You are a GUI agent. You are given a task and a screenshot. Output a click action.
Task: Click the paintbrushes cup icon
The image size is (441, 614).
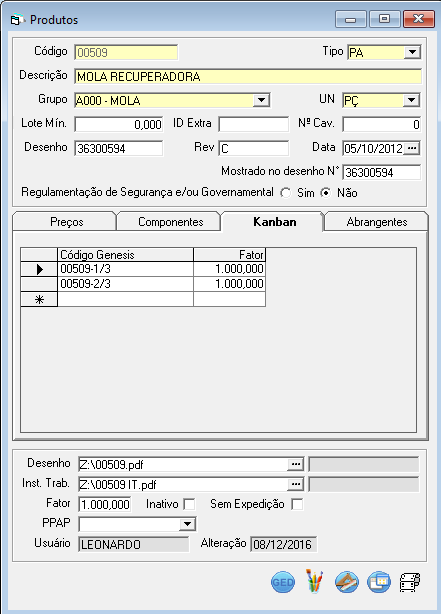(314, 581)
